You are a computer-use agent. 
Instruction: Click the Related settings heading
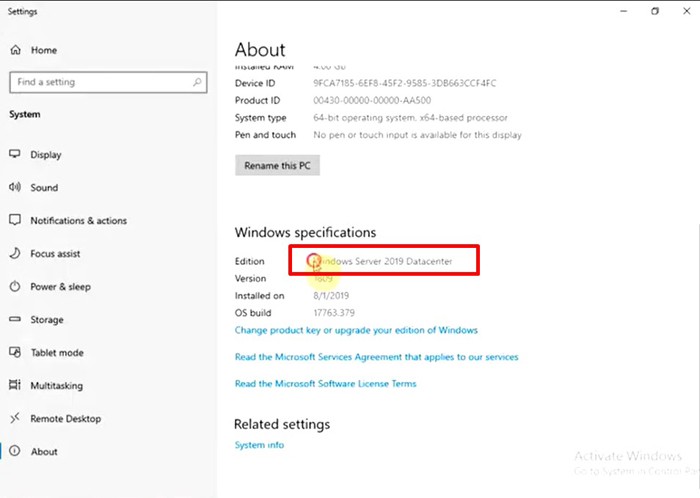pos(282,424)
